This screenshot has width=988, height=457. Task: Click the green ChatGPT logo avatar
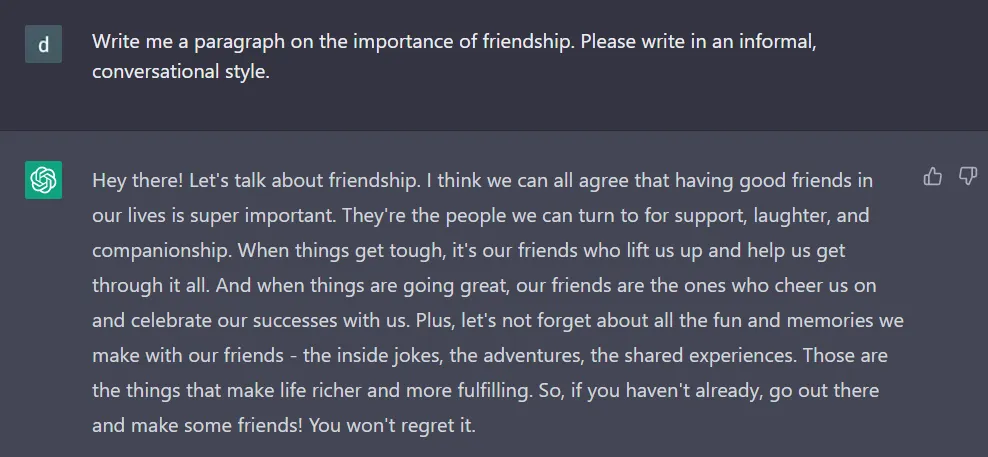[x=43, y=180]
